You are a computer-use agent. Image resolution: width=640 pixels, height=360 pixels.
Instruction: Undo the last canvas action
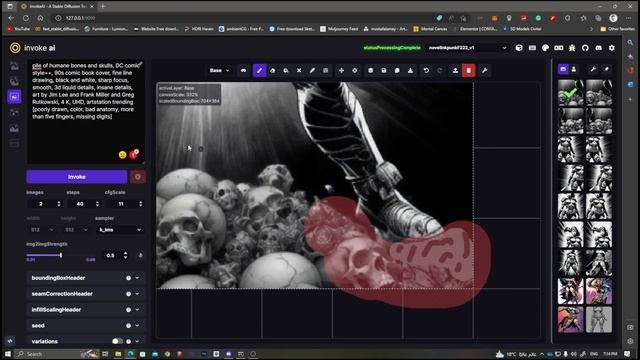coord(426,71)
